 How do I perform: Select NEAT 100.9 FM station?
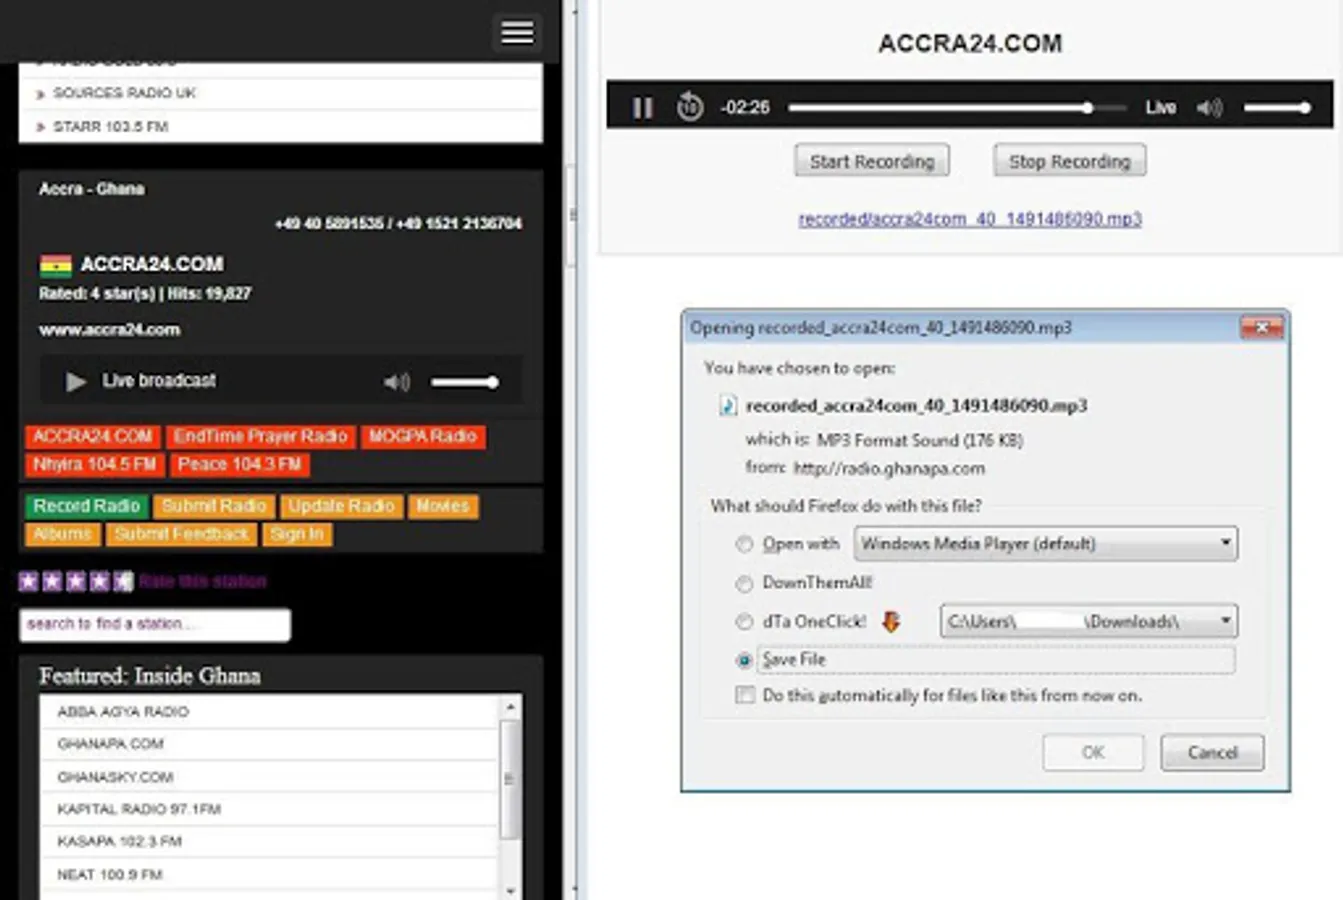pyautogui.click(x=269, y=875)
